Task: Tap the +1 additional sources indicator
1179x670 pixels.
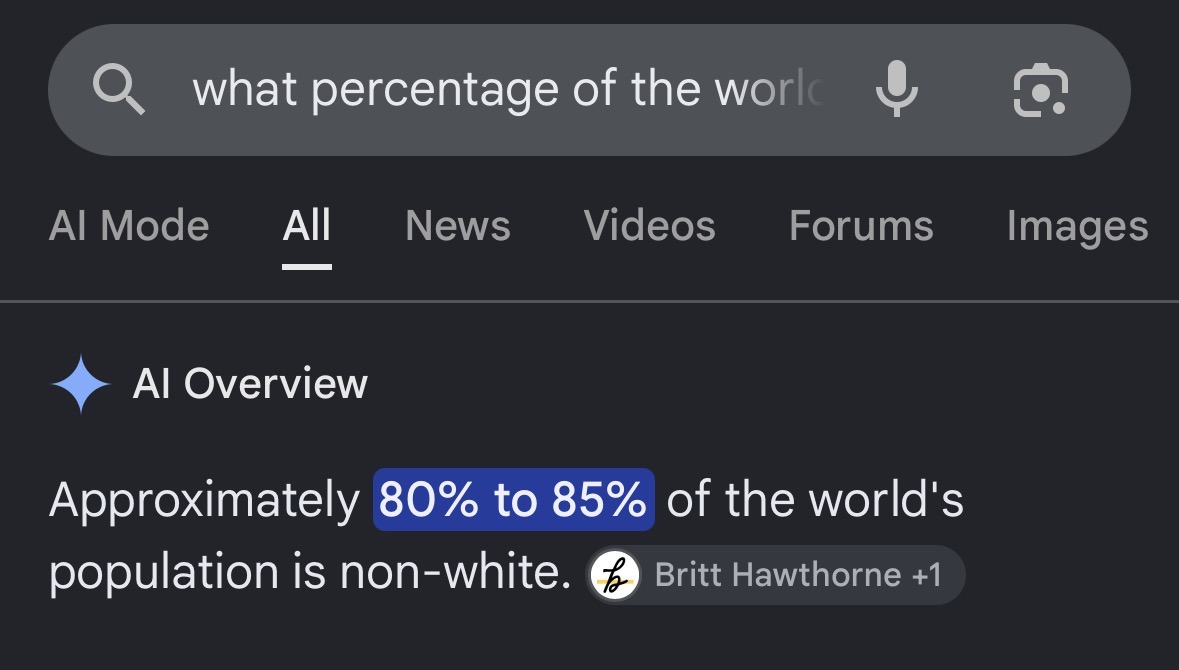Action: click(926, 575)
